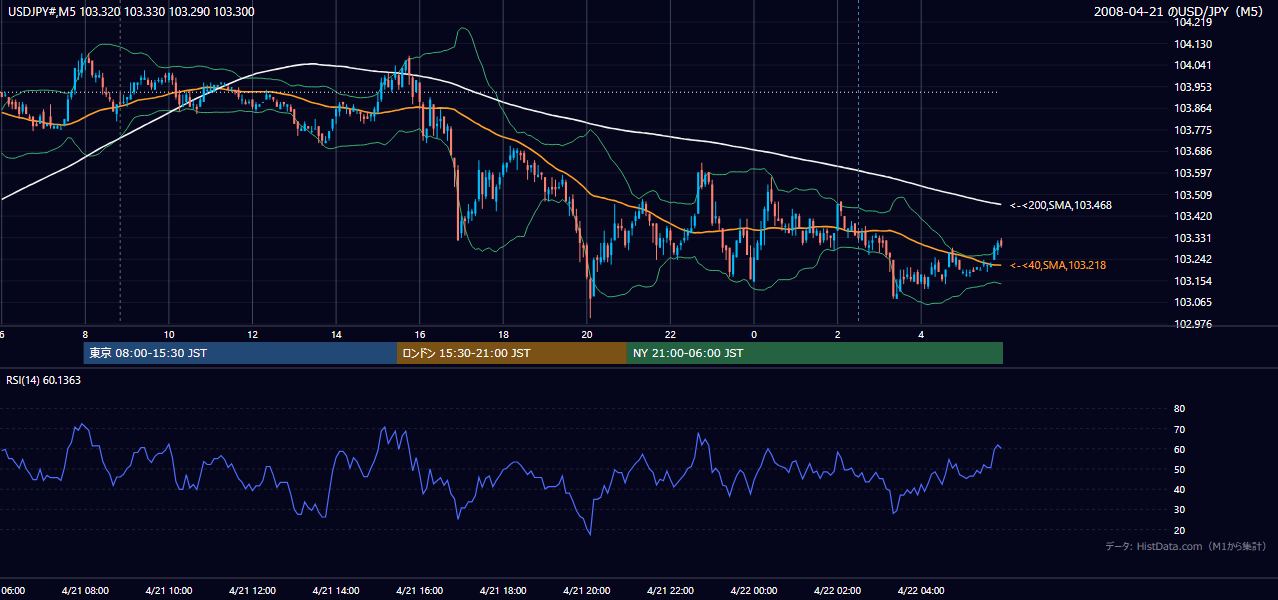This screenshot has width=1278, height=600.
Task: Click hour label 22 under the price chart
Action: point(670,334)
